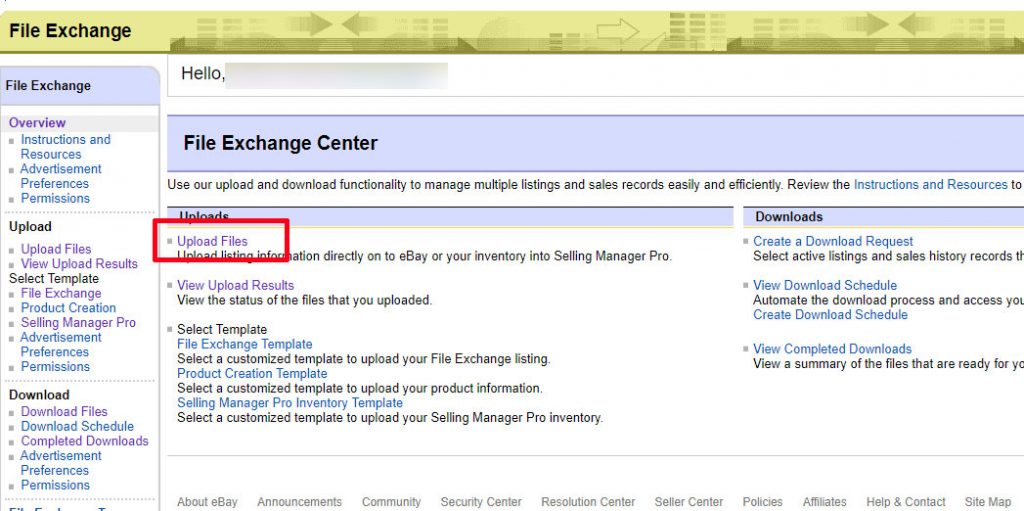This screenshot has width=1024, height=511.
Task: Open Affiliates footer link
Action: pos(825,502)
